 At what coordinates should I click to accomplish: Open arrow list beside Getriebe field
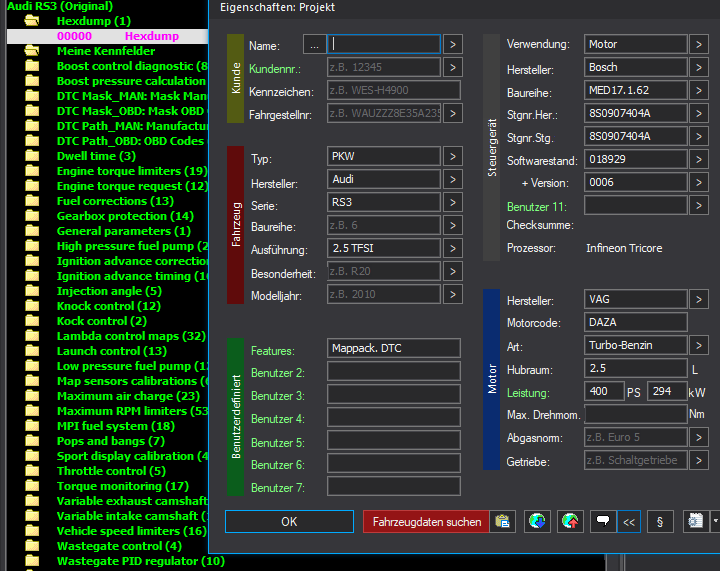[698, 460]
